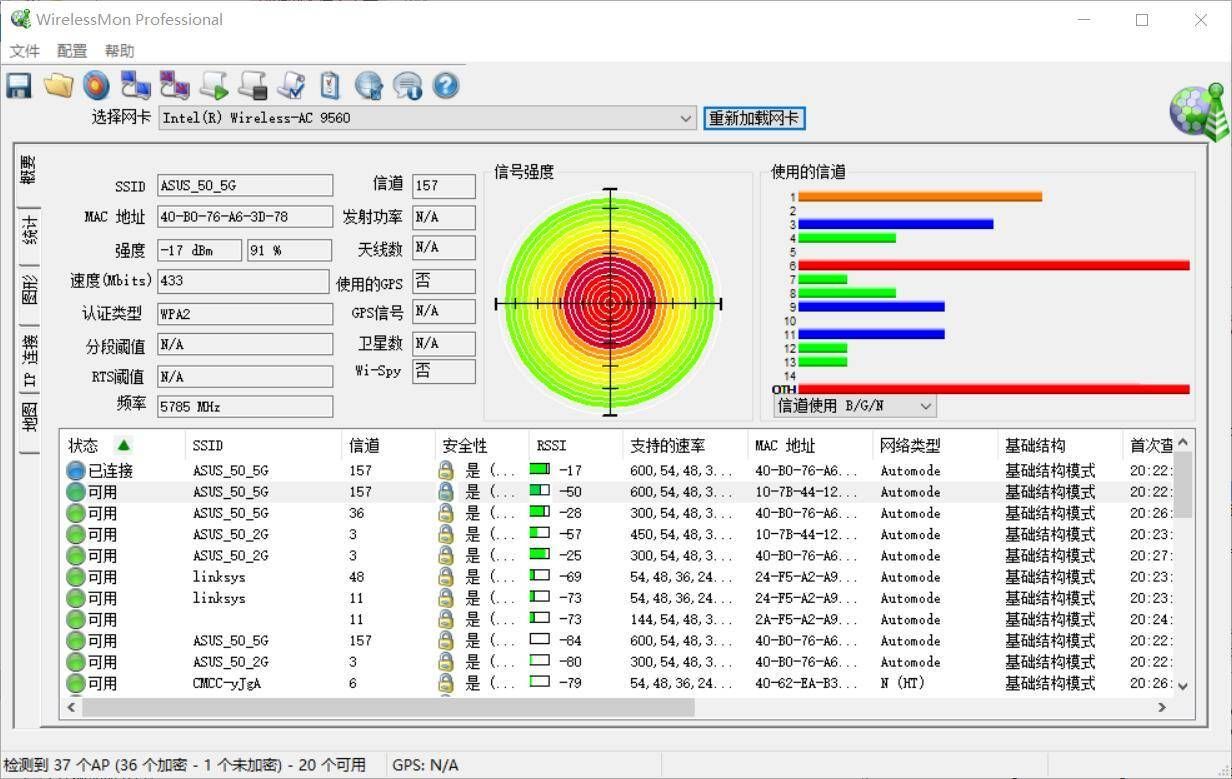Viewport: 1232px width, 779px height.
Task: Click the lock icon in channel 36 row
Action: coord(446,513)
